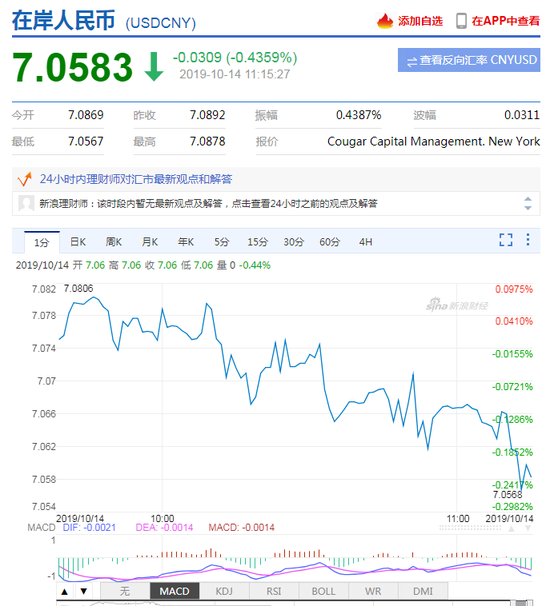Enable the BOLL indicator
The width and height of the screenshot is (550, 606).
(x=324, y=591)
